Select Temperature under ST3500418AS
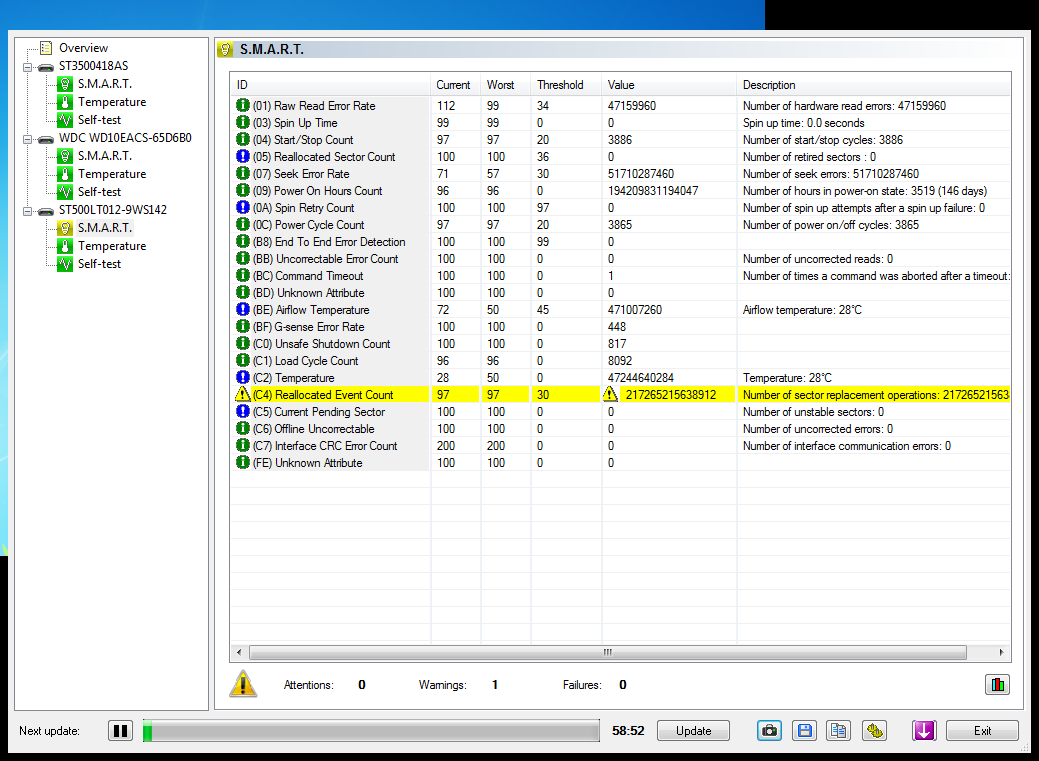 point(111,102)
